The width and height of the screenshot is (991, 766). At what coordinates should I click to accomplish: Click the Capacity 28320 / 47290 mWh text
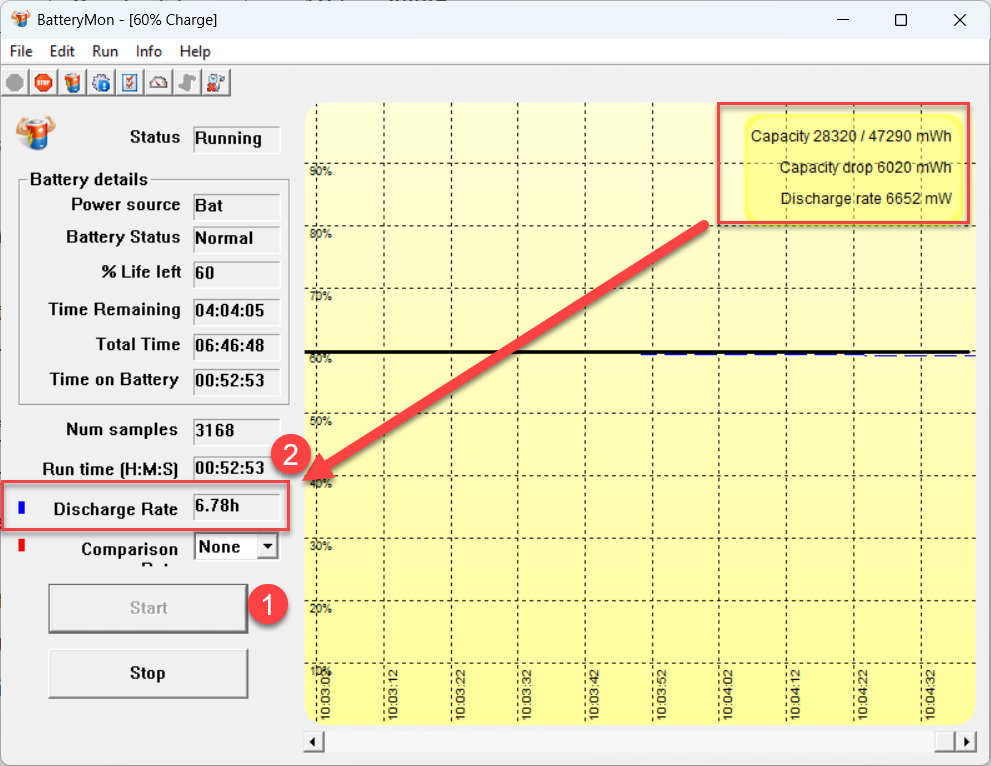pyautogui.click(x=851, y=136)
